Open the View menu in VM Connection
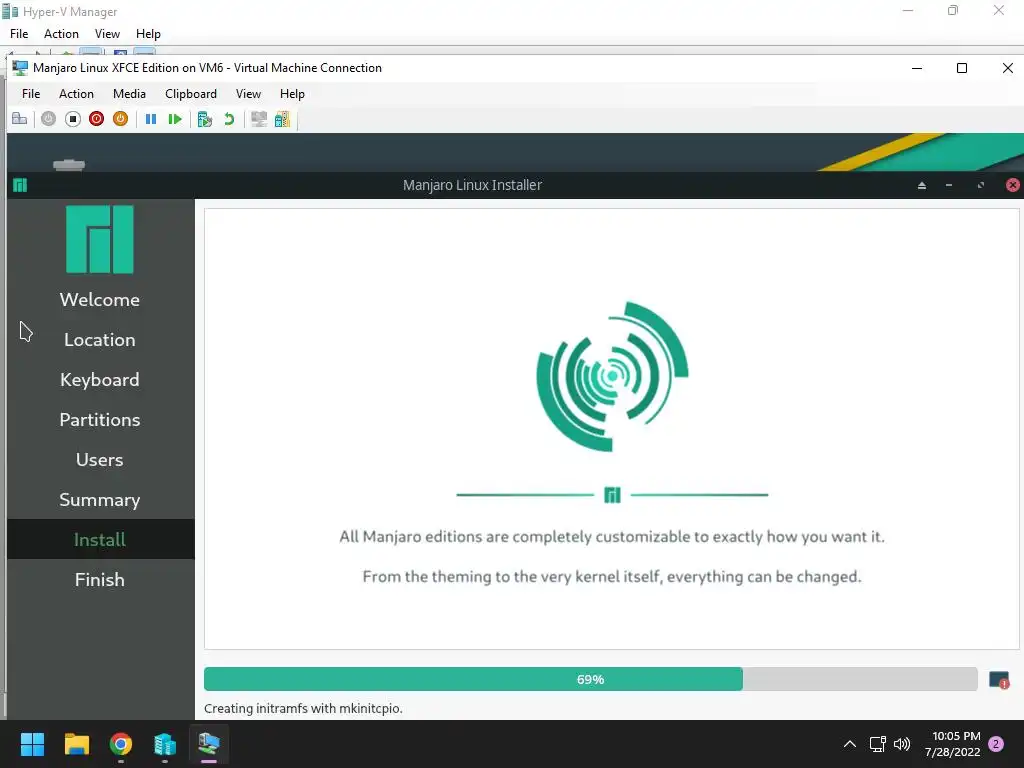Screen dimensions: 1024x768 point(248,94)
